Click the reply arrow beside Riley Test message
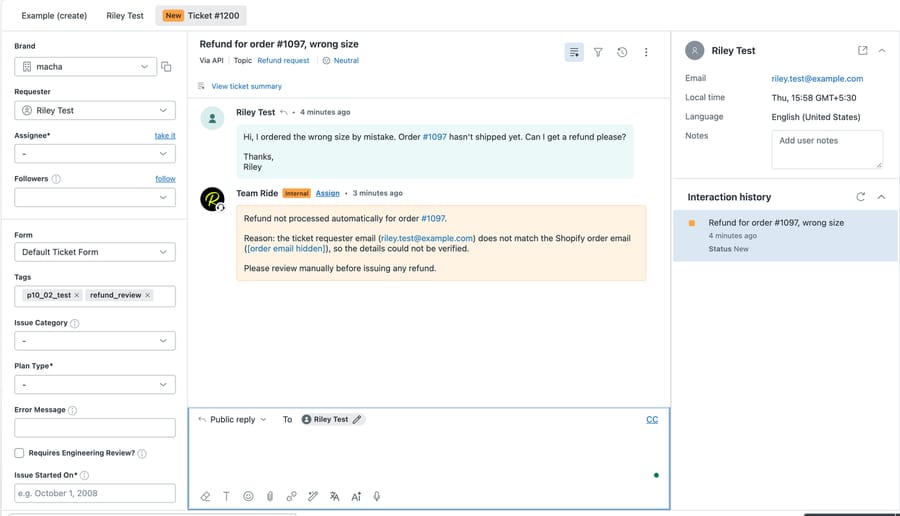900x516 pixels. (284, 112)
